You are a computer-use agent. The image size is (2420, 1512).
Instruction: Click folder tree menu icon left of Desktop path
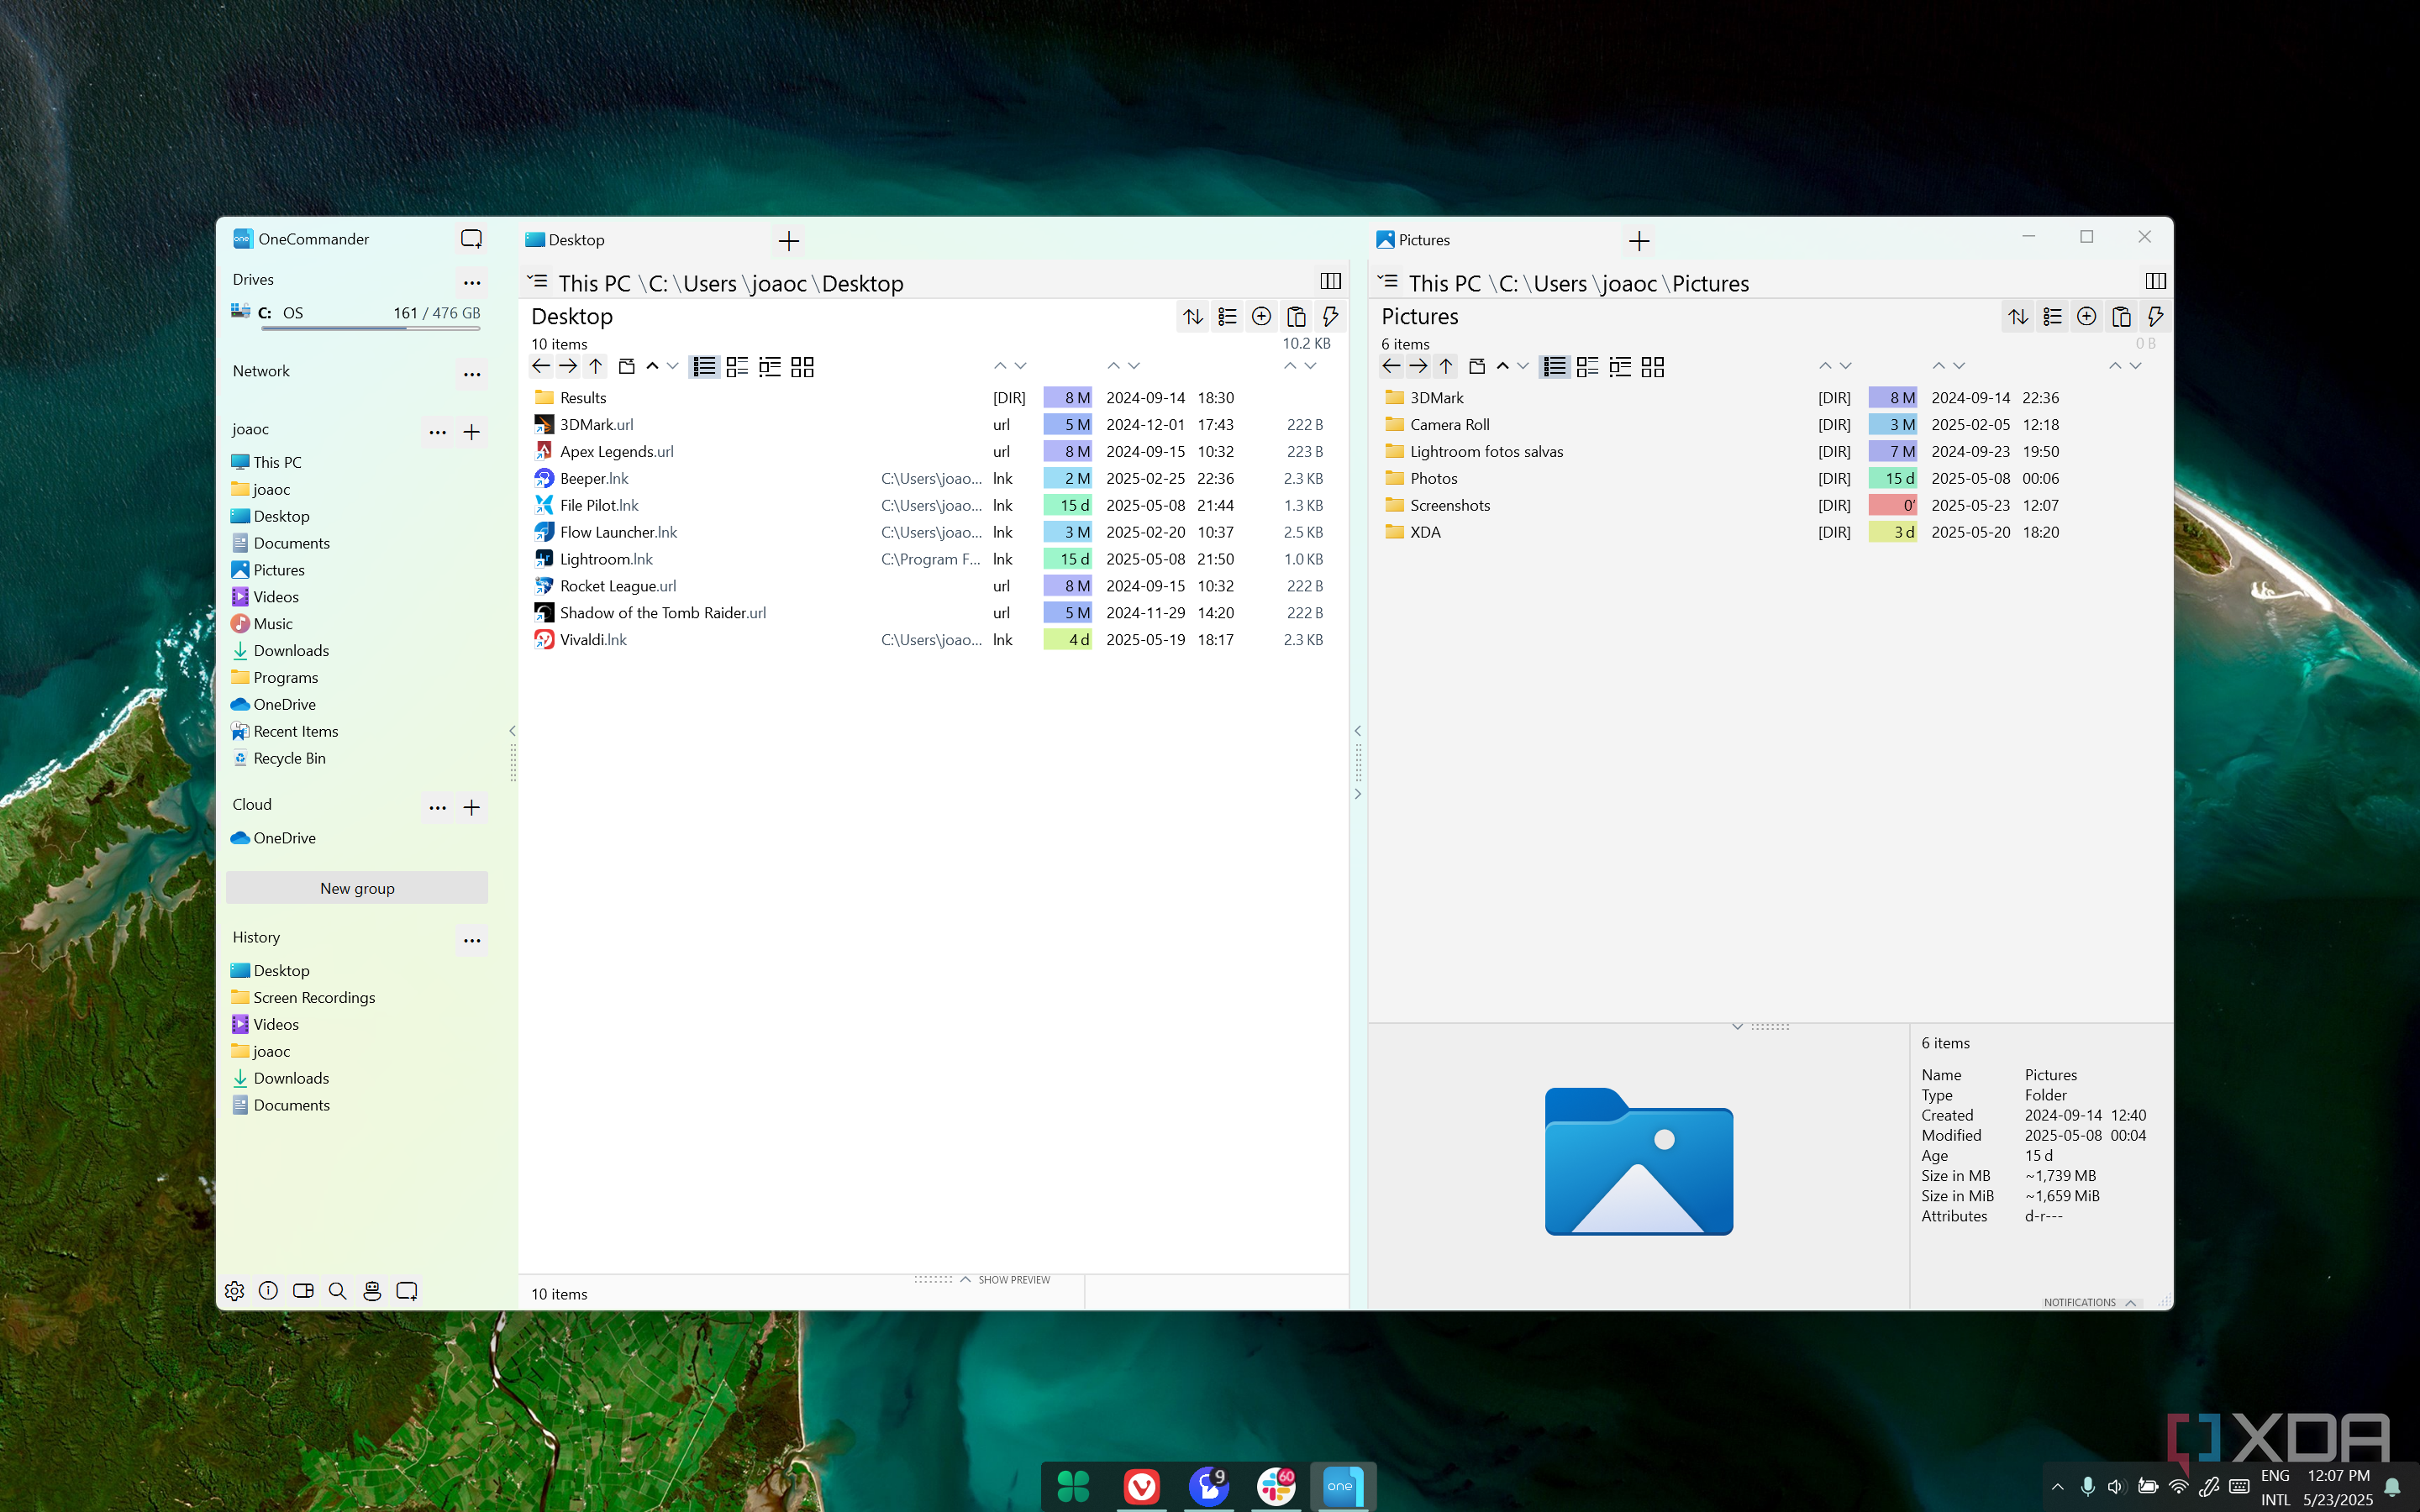click(x=537, y=282)
